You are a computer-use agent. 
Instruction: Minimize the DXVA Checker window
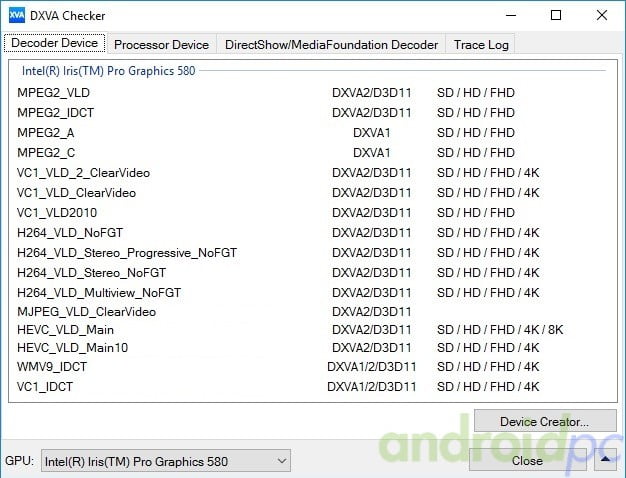pyautogui.click(x=511, y=16)
